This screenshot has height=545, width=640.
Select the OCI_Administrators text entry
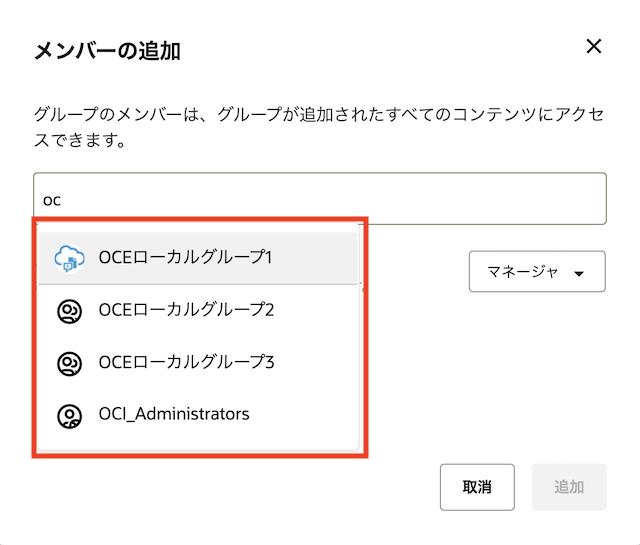pyautogui.click(x=174, y=414)
